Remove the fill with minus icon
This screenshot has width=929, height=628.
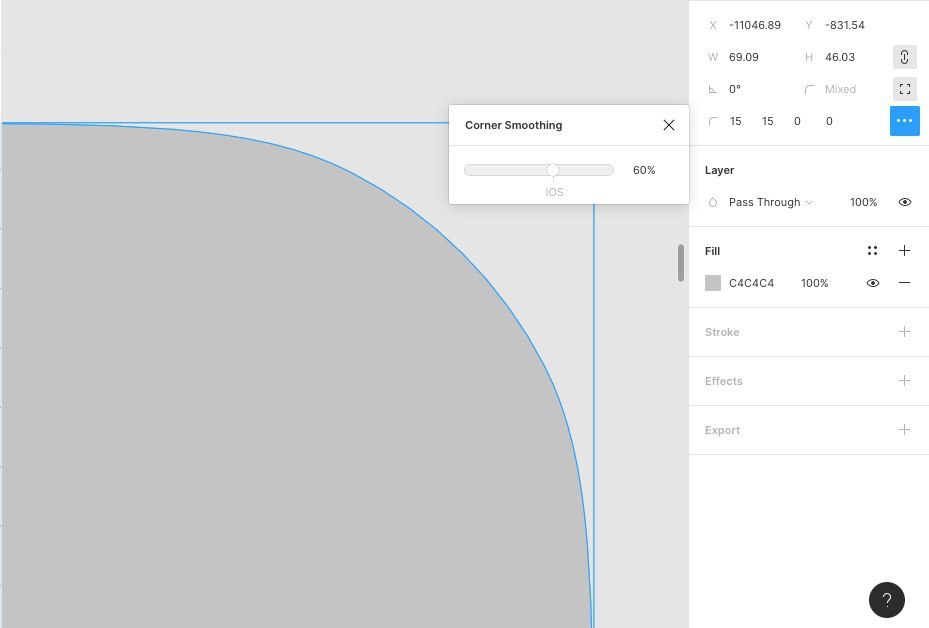[904, 283]
